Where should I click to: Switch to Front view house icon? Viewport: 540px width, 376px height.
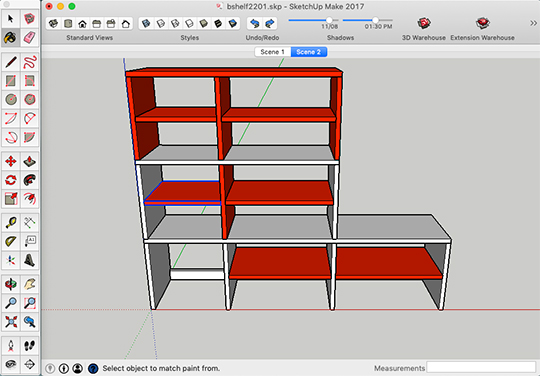pyautogui.click(x=82, y=23)
